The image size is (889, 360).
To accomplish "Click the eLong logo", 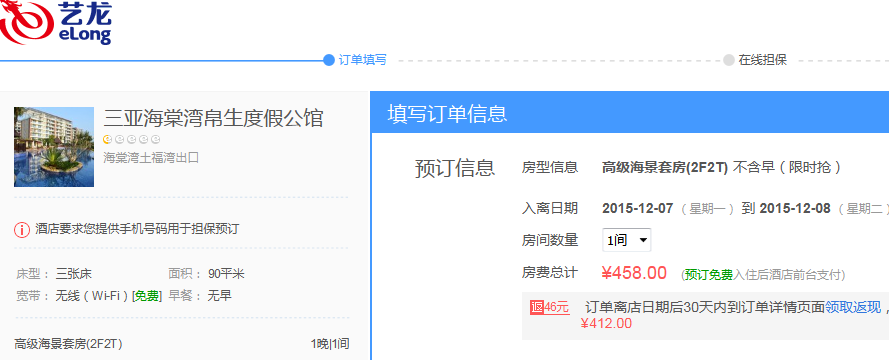I will 56,23.
